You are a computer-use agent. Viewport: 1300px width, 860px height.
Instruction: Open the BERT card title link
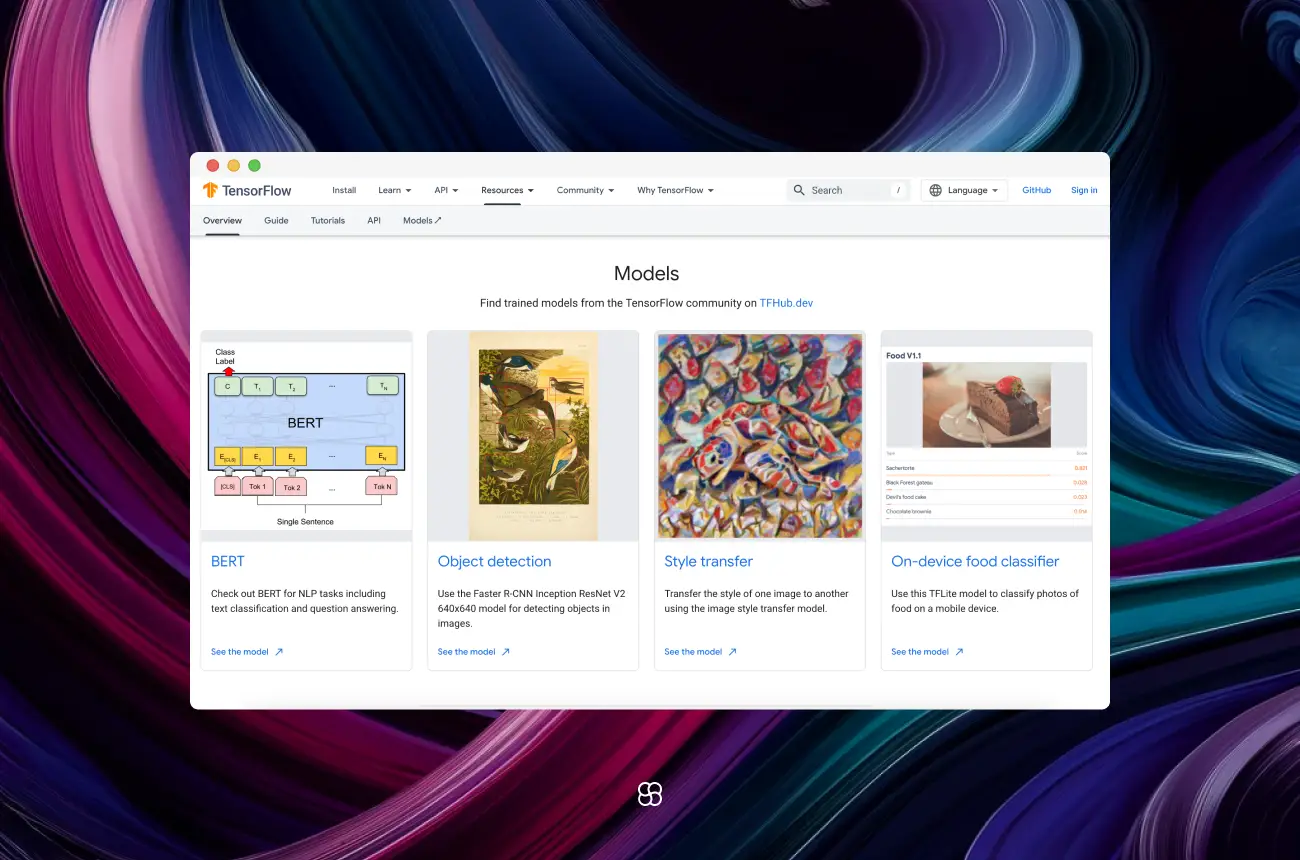pos(228,562)
